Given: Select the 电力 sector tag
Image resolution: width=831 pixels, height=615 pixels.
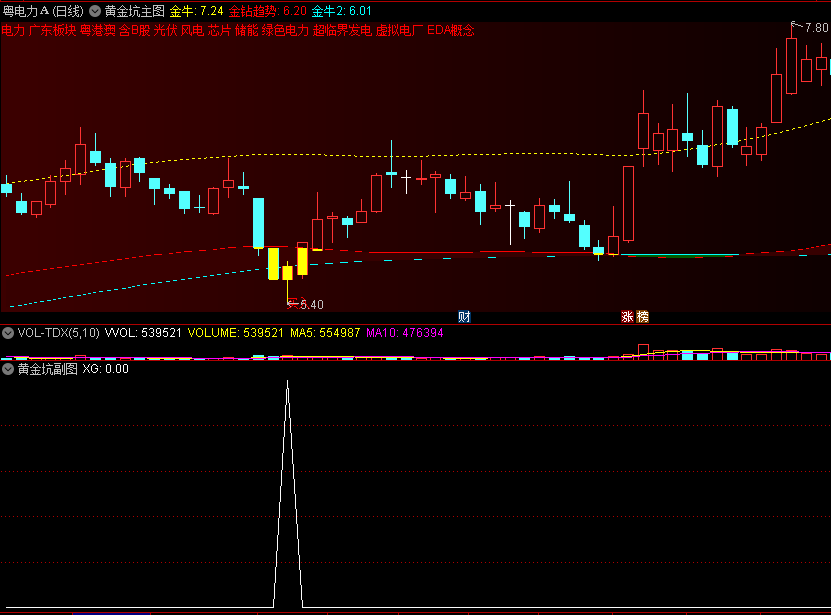Looking at the screenshot, I should (13, 31).
